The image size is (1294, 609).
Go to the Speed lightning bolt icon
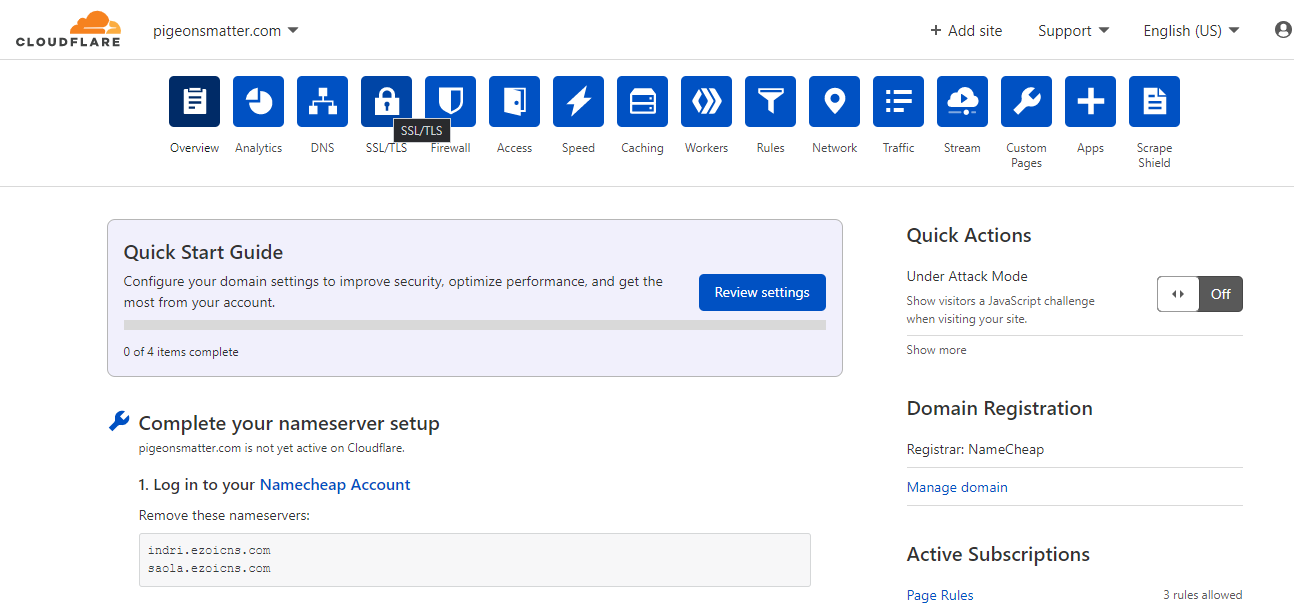tap(578, 102)
